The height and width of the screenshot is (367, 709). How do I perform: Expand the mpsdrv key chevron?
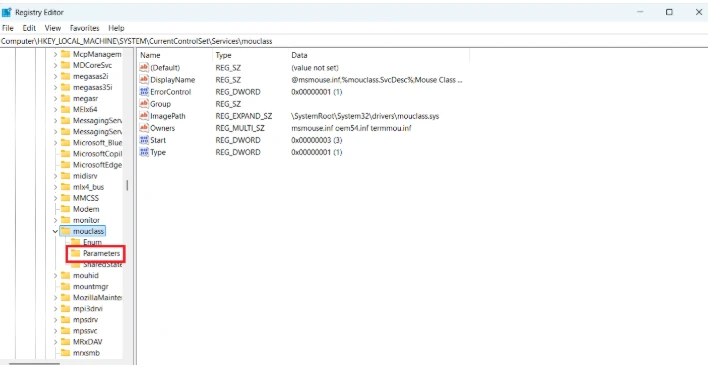click(55, 320)
